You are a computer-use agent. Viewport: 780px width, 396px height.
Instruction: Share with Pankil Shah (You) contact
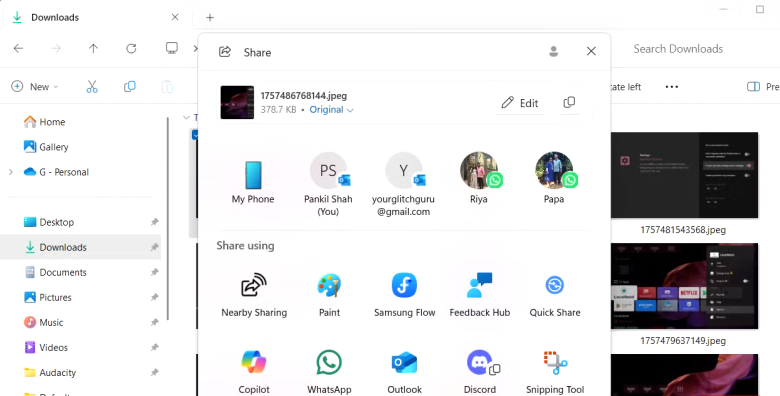[x=328, y=184]
